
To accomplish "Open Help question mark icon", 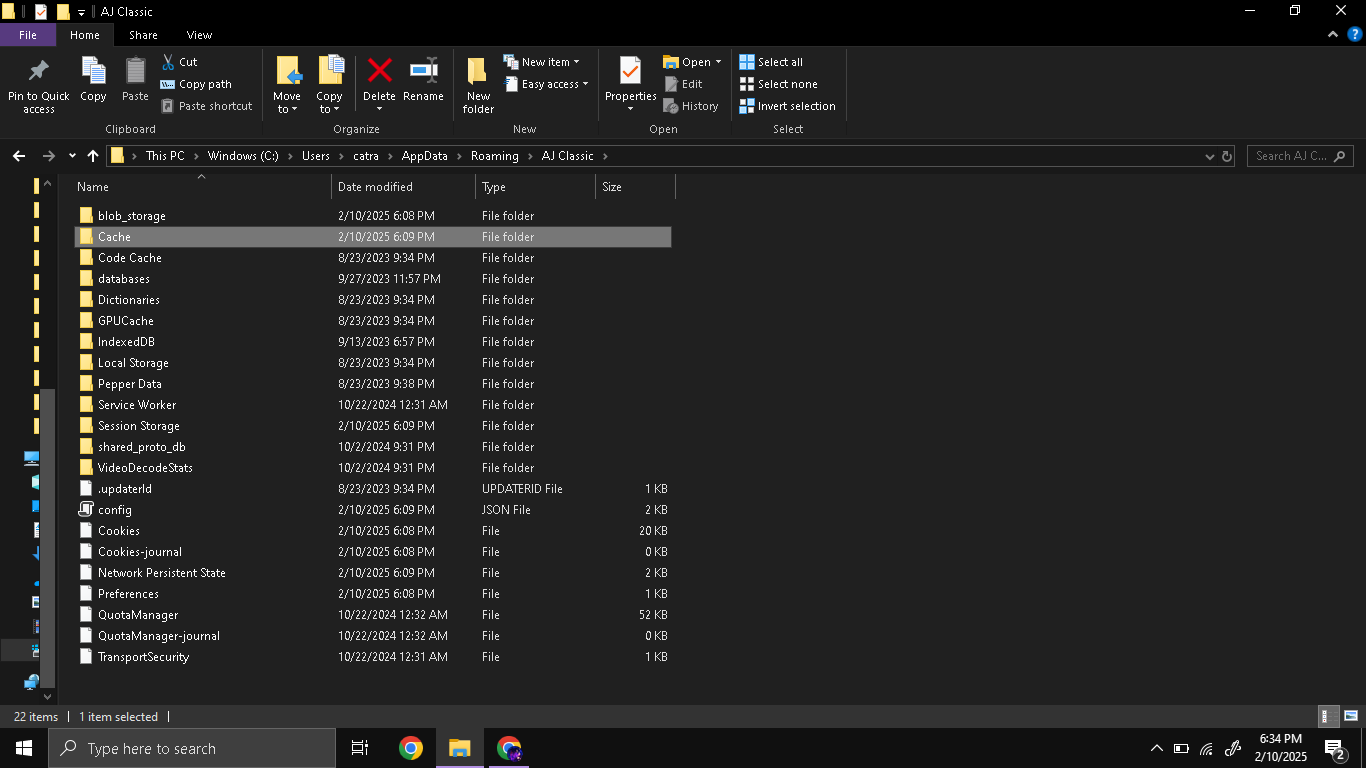I will [x=1355, y=34].
